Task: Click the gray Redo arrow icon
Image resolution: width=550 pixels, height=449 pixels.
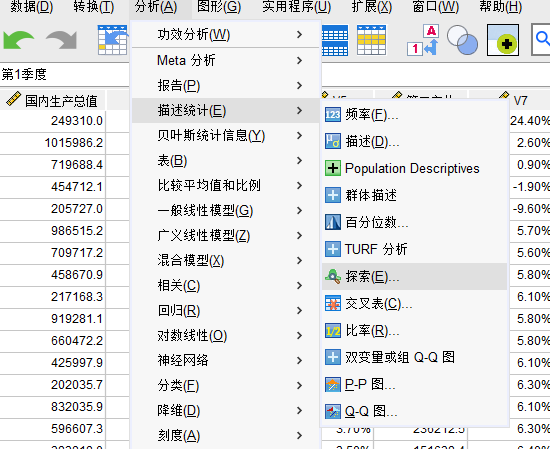Action: pyautogui.click(x=61, y=40)
